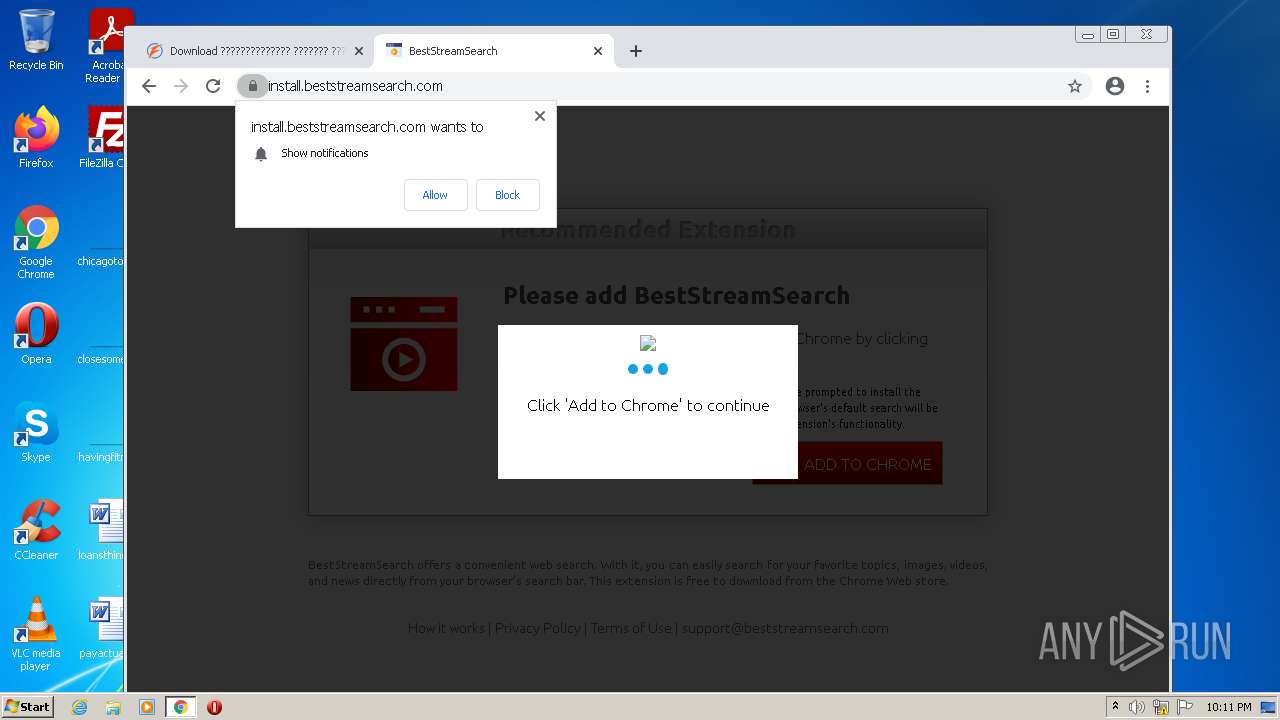Viewport: 1280px width, 720px height.
Task: Click the Chrome taskbar button
Action: pos(180,707)
